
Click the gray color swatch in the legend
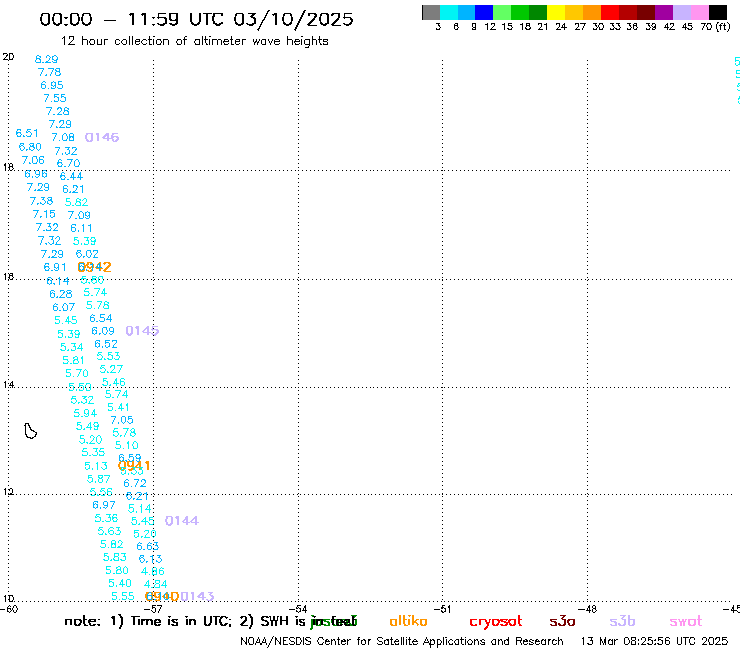coord(431,12)
